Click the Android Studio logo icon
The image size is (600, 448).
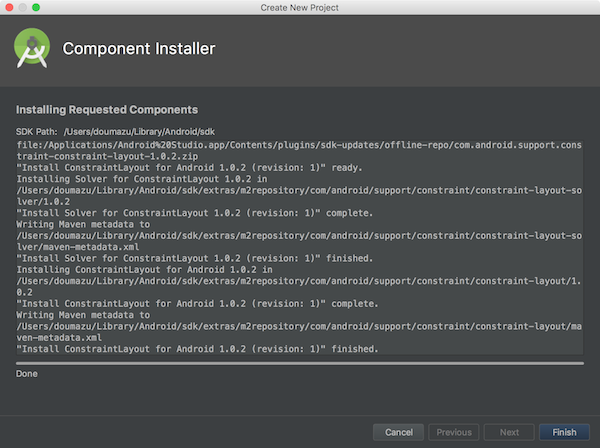coord(32,48)
